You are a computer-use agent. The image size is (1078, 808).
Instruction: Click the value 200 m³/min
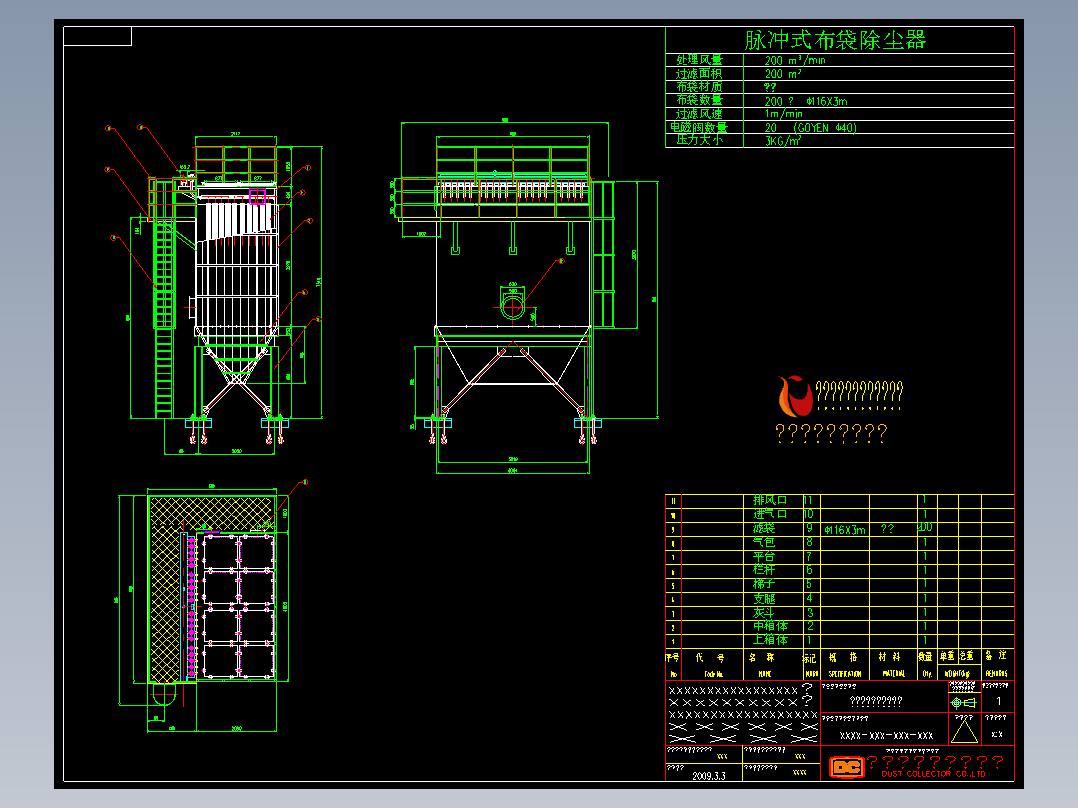[x=795, y=61]
